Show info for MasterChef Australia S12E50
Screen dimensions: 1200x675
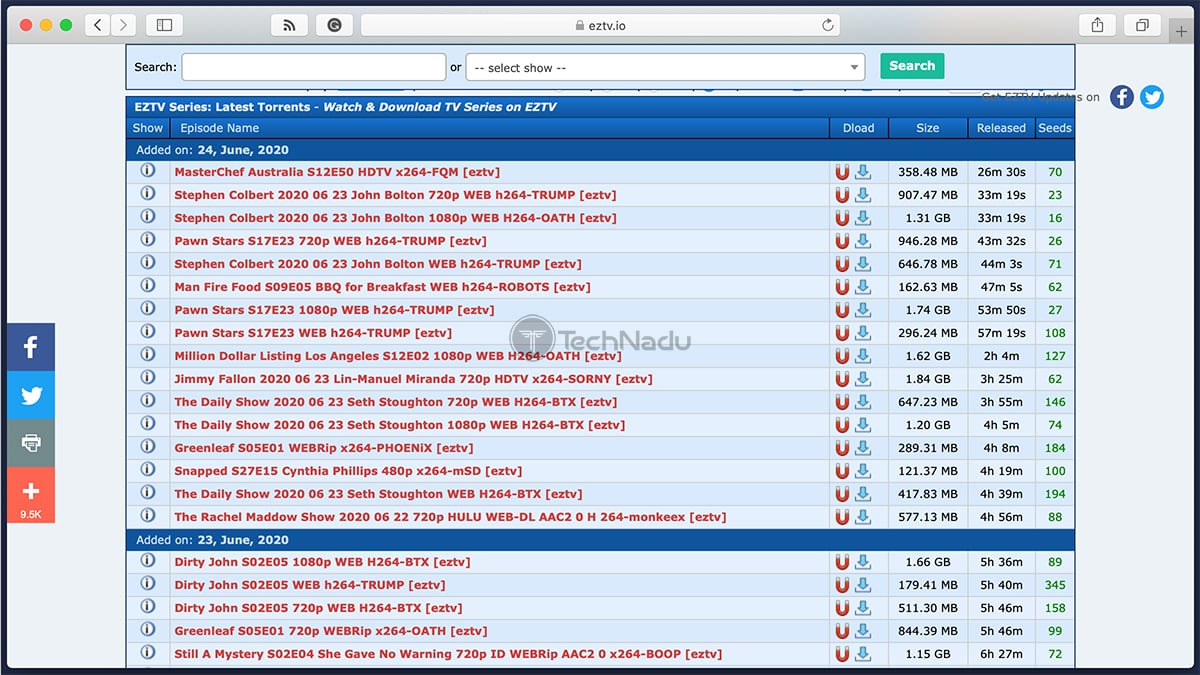pos(148,171)
